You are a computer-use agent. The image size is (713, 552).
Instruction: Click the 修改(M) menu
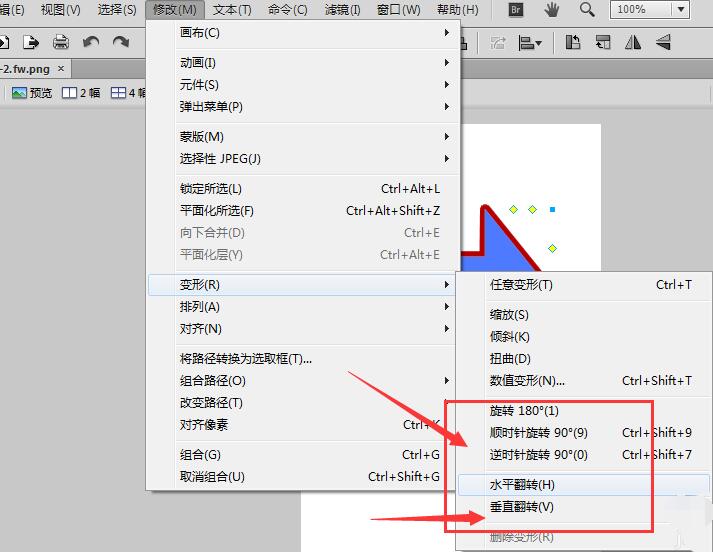pos(175,10)
